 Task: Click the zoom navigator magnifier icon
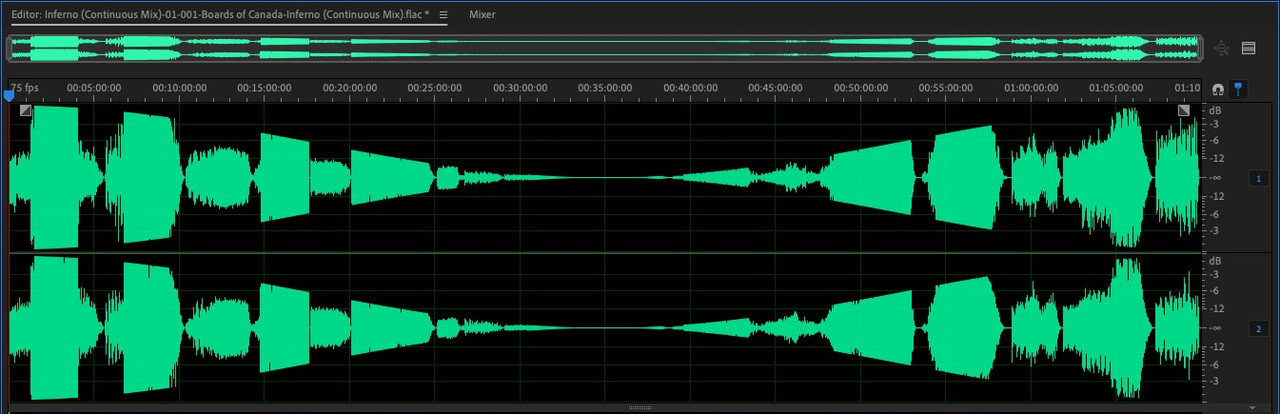[x=1221, y=48]
